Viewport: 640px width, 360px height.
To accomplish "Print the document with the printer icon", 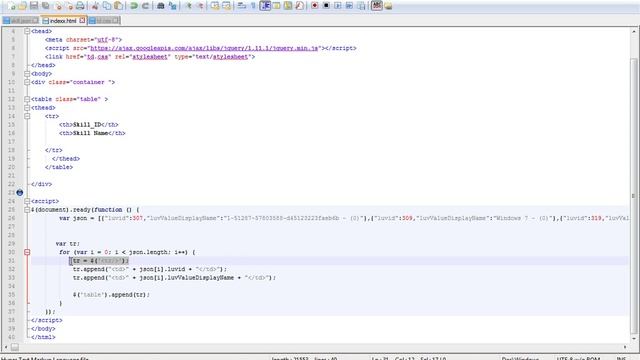I will 80,6.
